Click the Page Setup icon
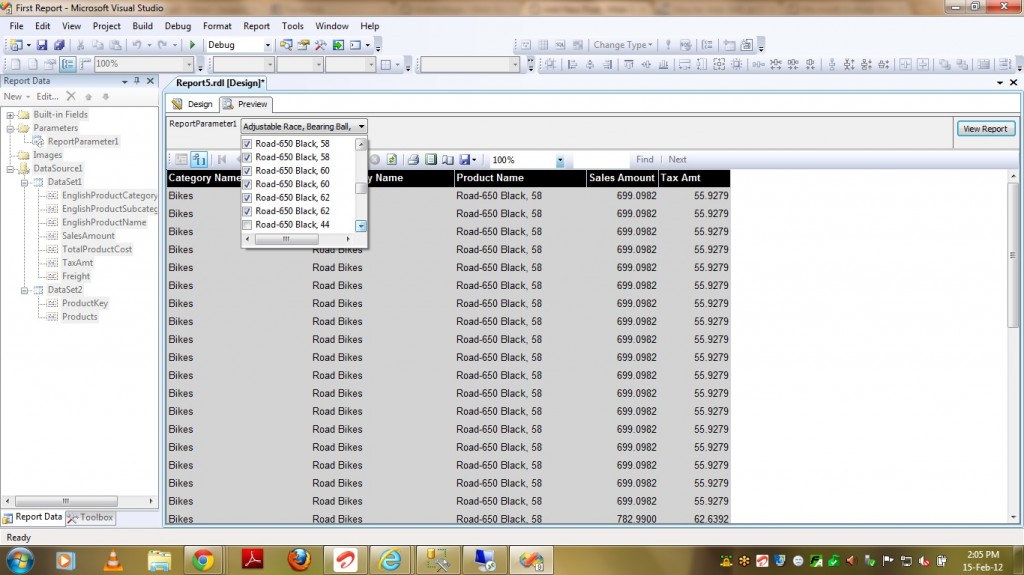The width and height of the screenshot is (1024, 575). pyautogui.click(x=447, y=160)
